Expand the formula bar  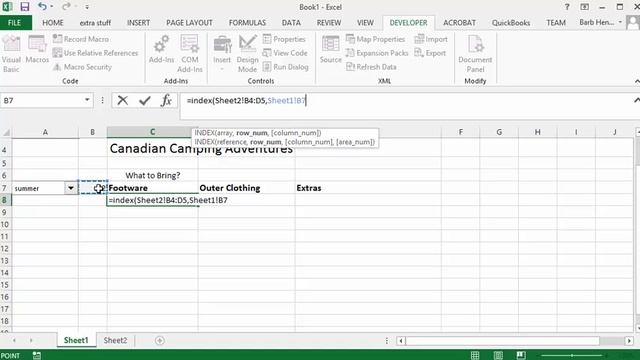(x=636, y=100)
